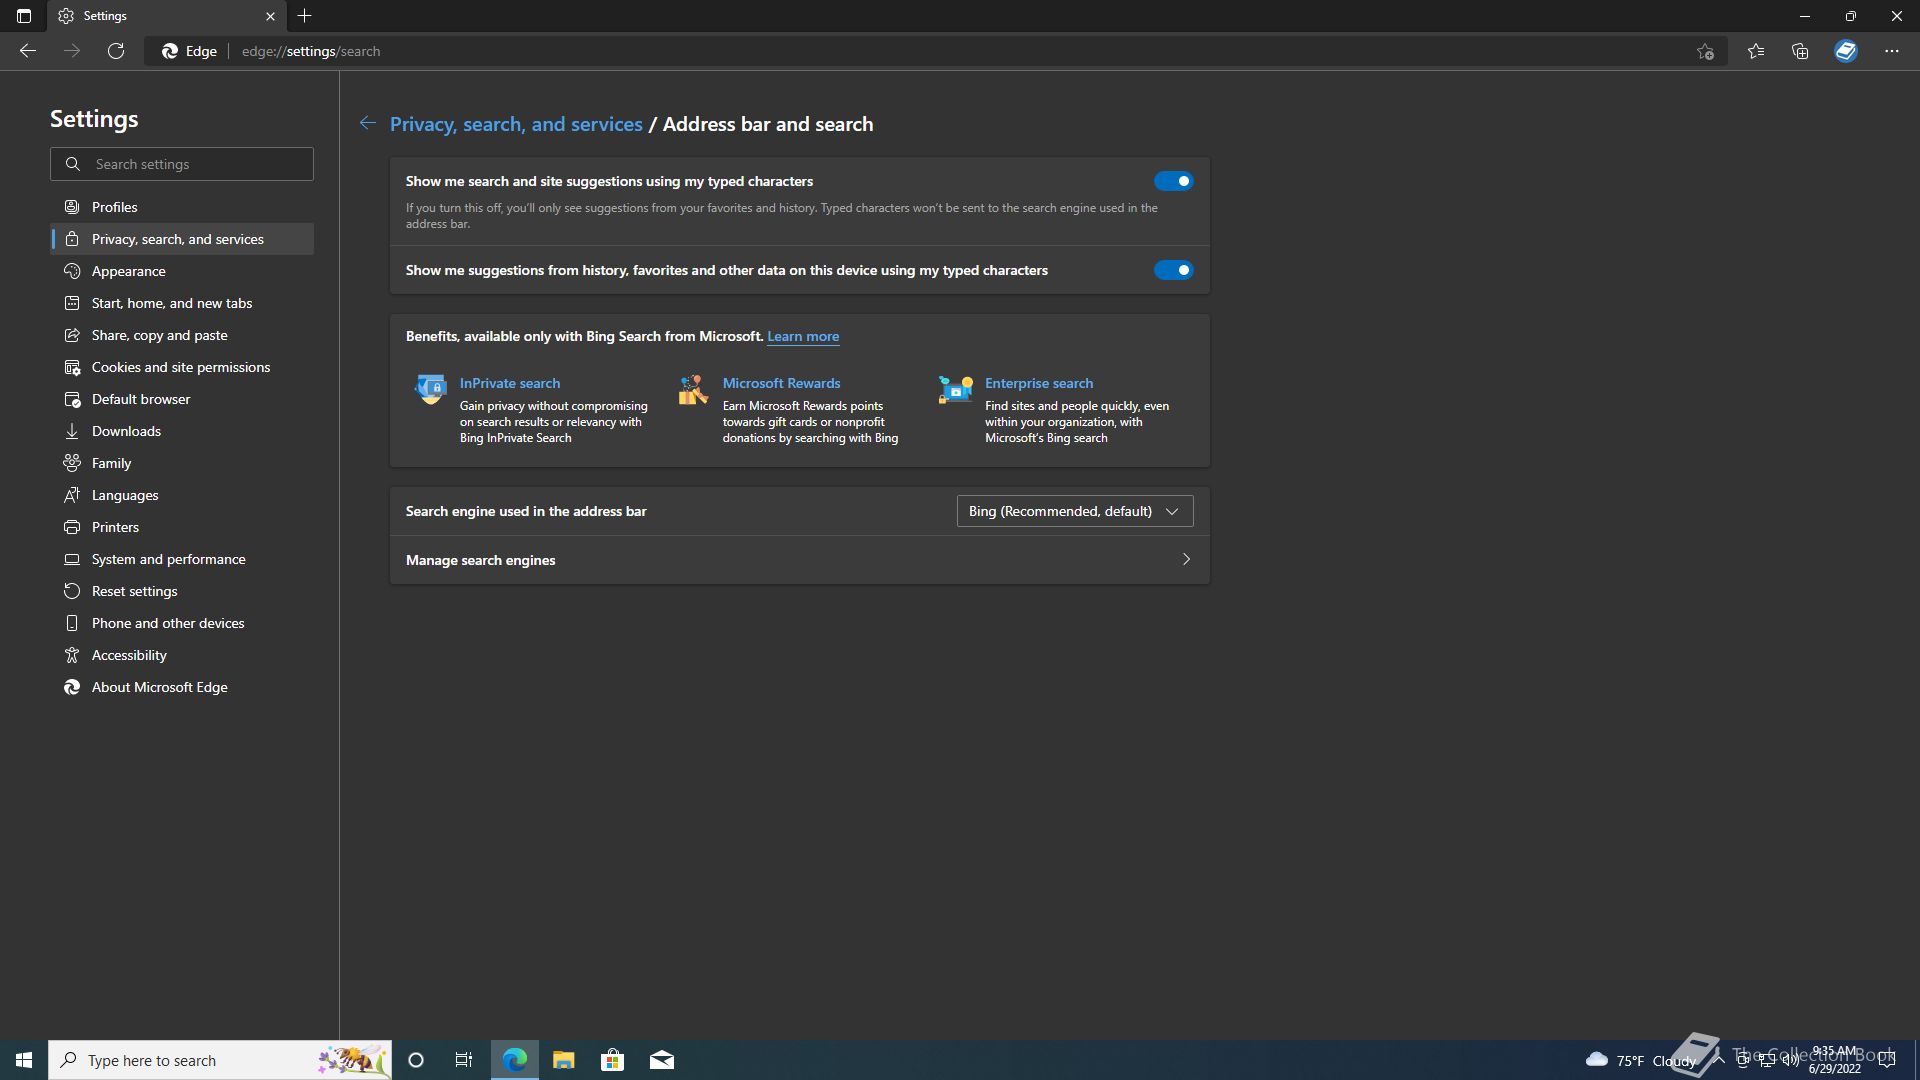Open the tab actions menu icon
Viewport: 1920px width, 1080px height.
click(24, 16)
